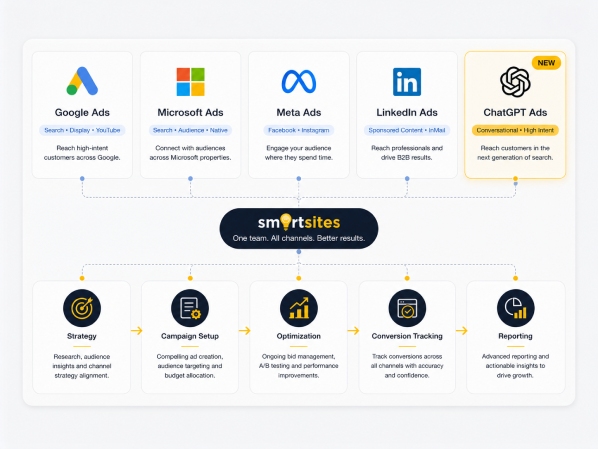Click 'One team. All channels. Better results.' tagline
The image size is (598, 449).
(299, 238)
